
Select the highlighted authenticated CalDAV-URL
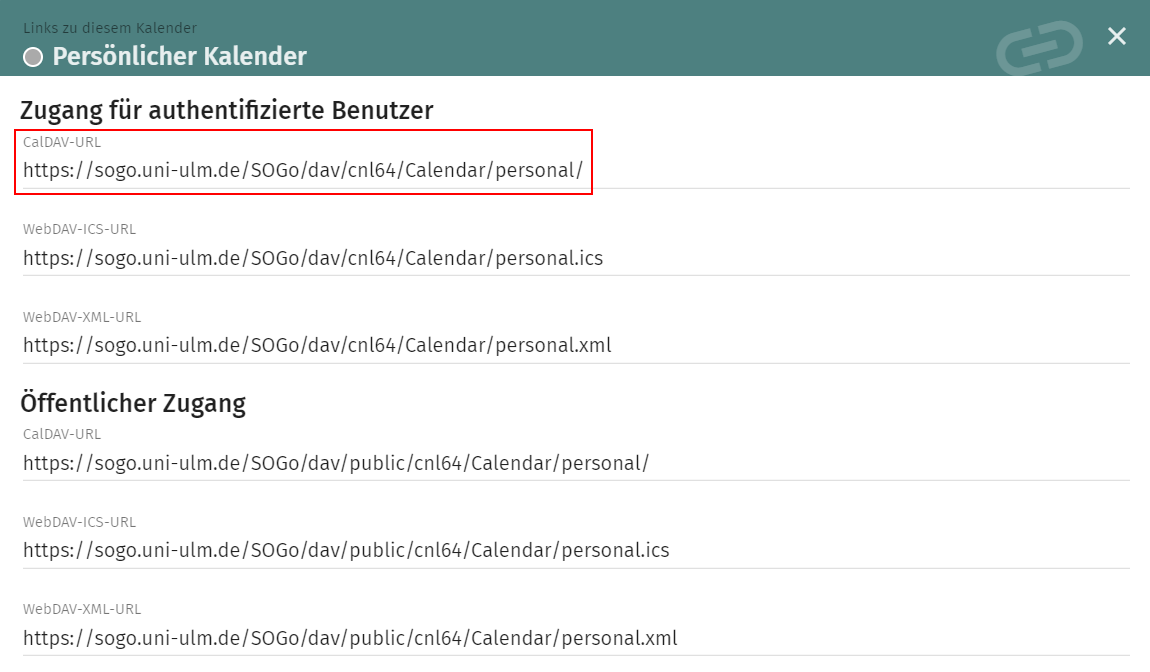click(304, 170)
